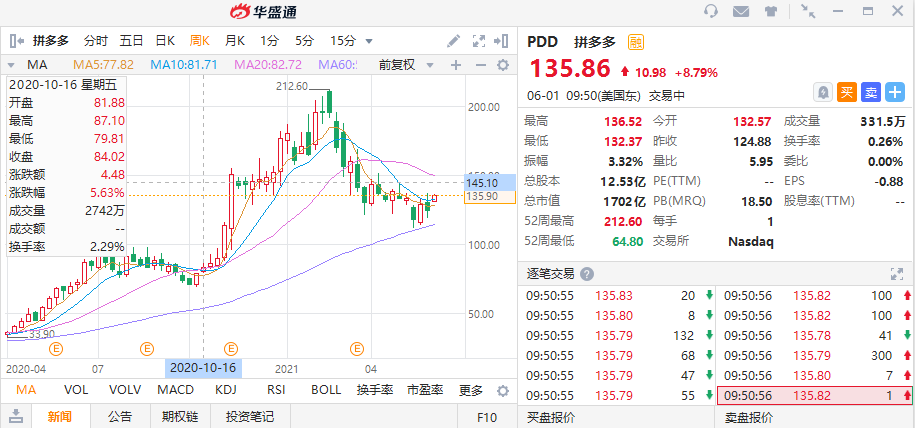
Task: Open customer service headset icon
Action: coord(711,11)
